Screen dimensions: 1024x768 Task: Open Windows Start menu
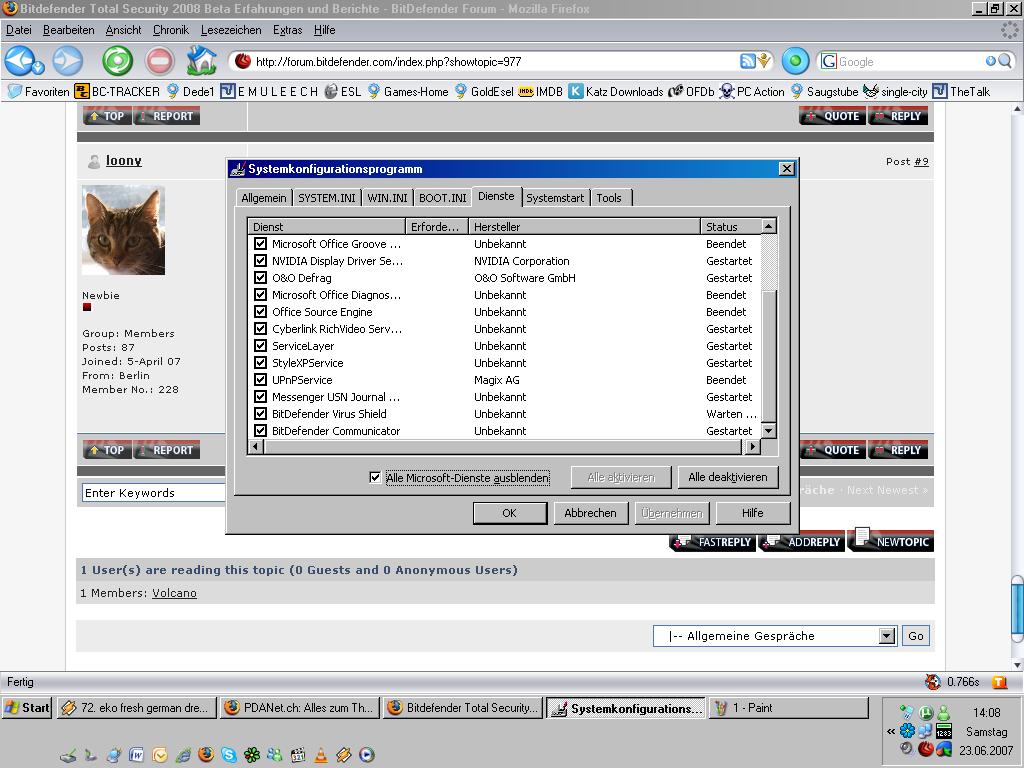pyautogui.click(x=27, y=707)
